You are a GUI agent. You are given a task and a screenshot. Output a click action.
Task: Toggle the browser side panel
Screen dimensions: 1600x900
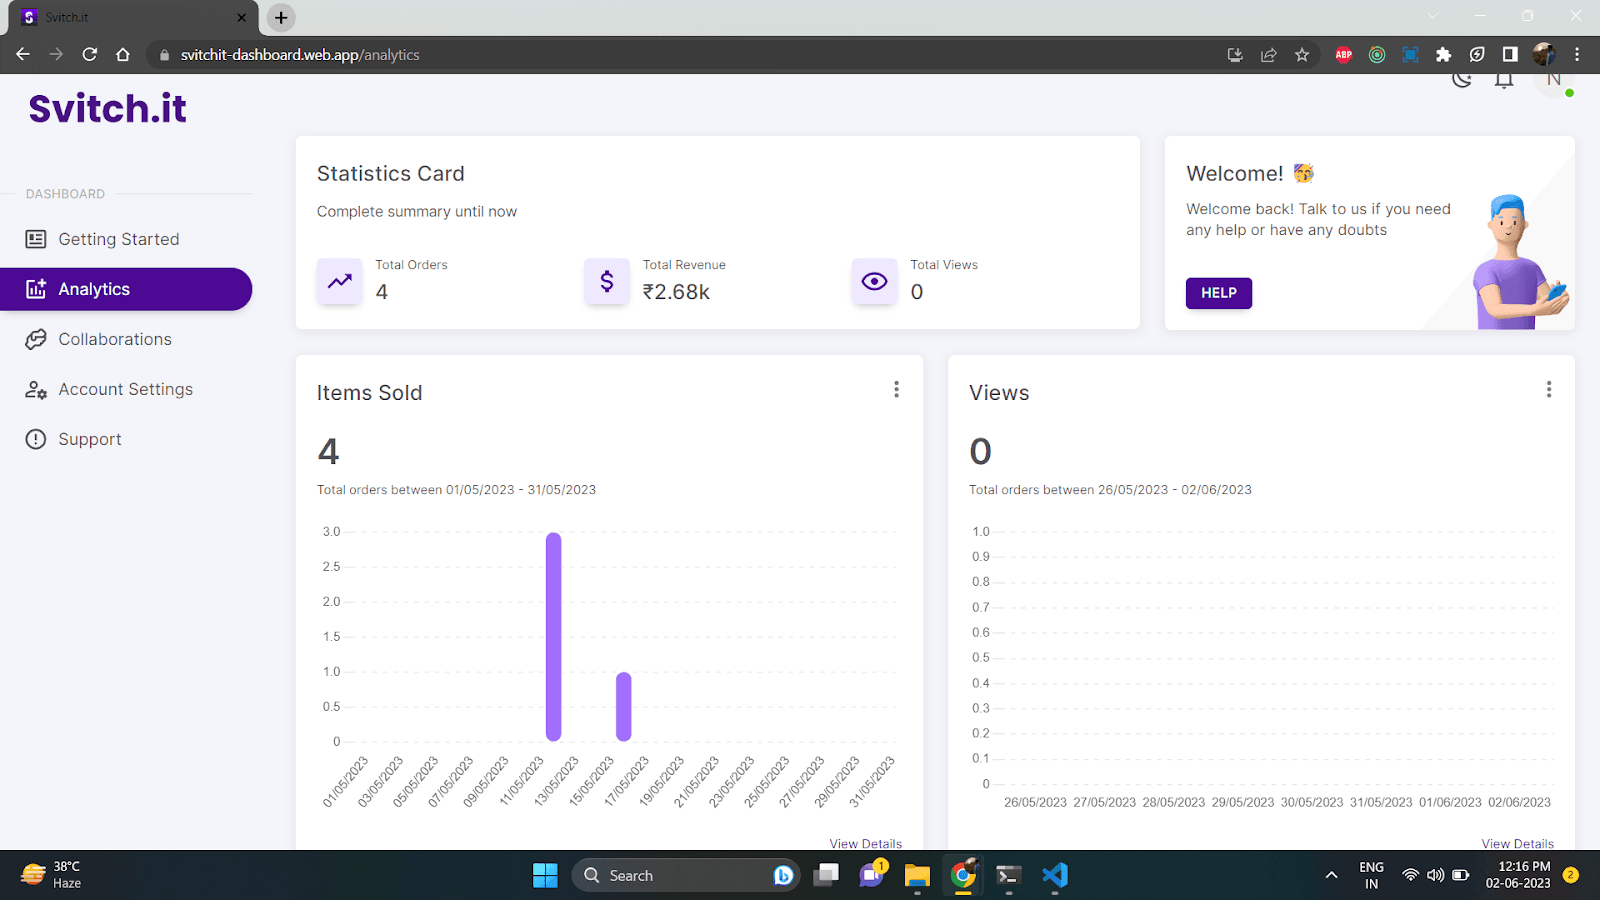click(1510, 55)
